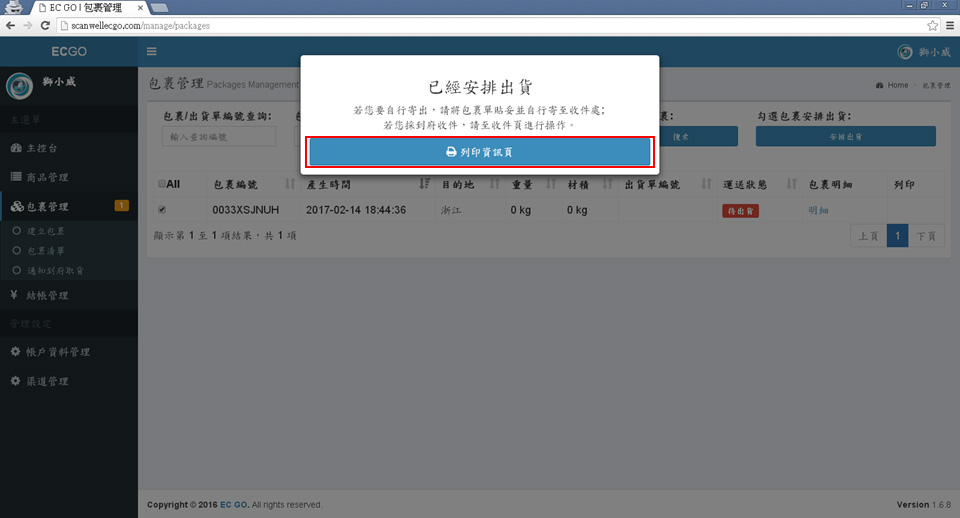Image resolution: width=960 pixels, height=518 pixels.
Task: Toggle the hamburger sidebar menu icon
Action: (152, 52)
